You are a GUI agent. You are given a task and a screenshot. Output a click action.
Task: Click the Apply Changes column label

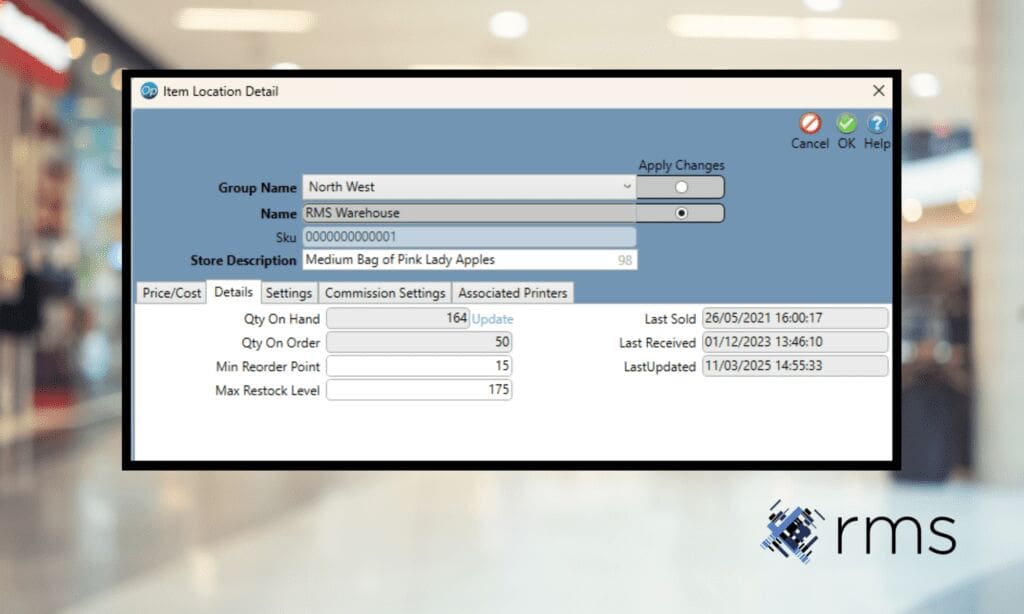(x=681, y=166)
